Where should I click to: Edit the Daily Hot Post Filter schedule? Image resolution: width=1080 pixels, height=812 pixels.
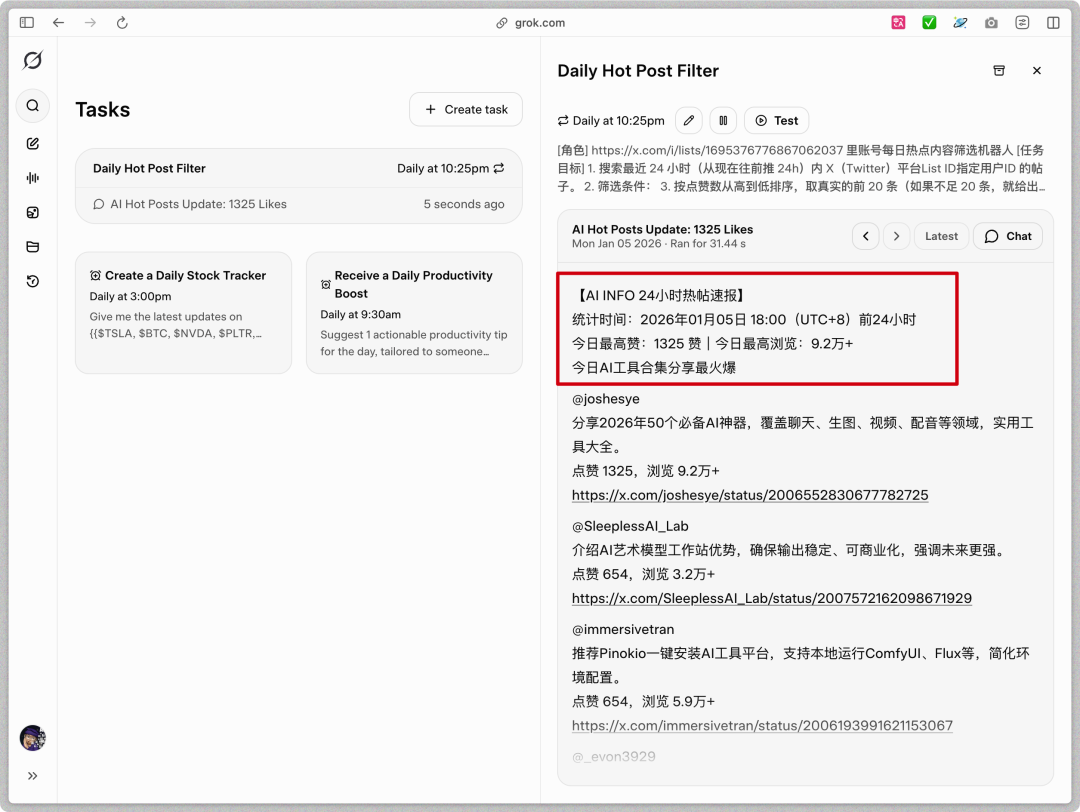point(688,120)
